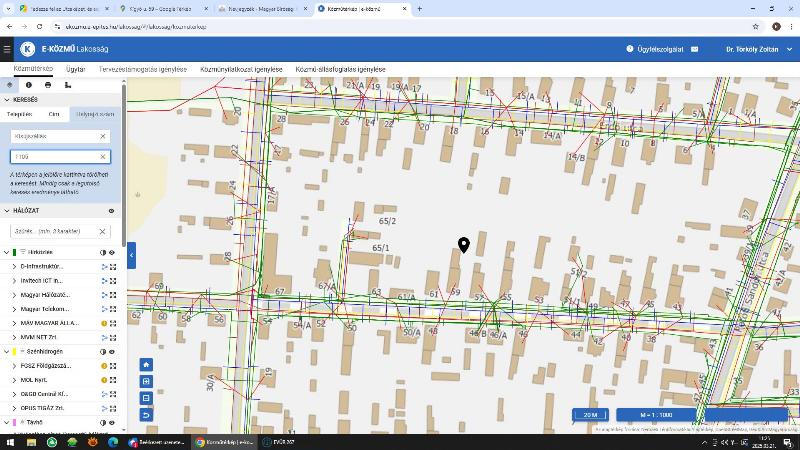Collapse the Hírközlés layer group
Viewport: 800px width, 450px height.
(x=6, y=253)
